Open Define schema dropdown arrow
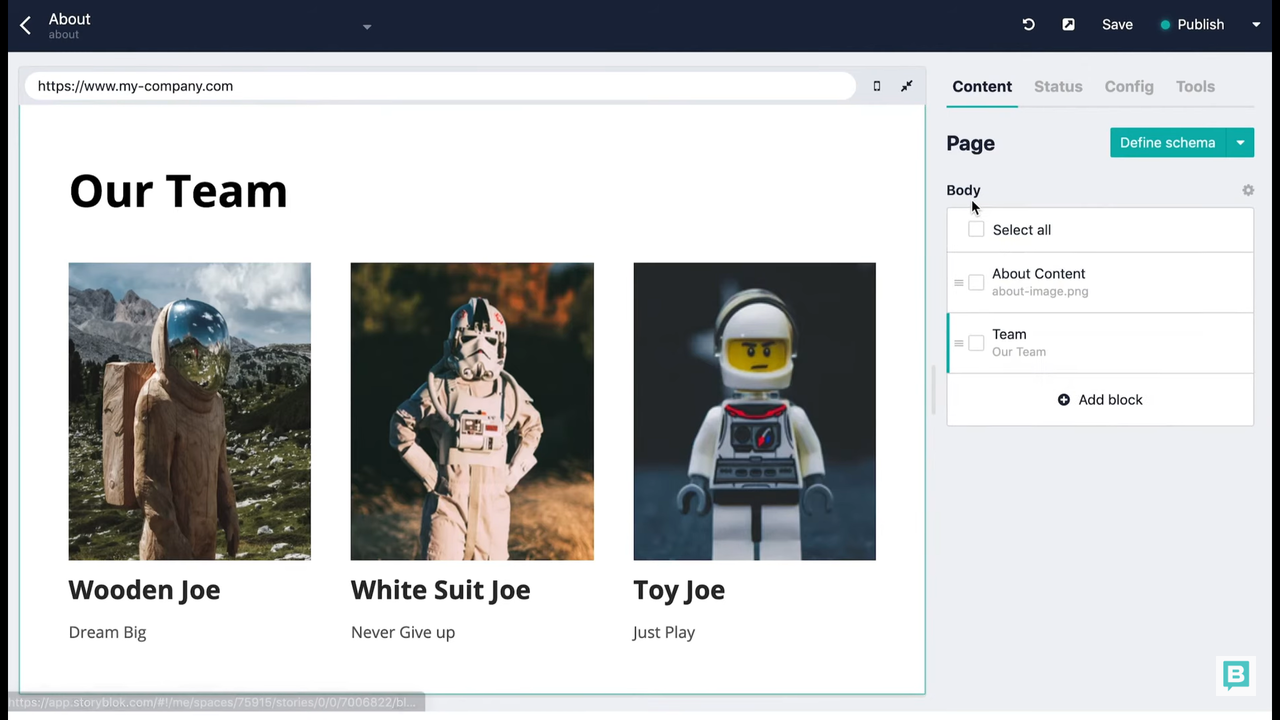1280x720 pixels. pos(1240,143)
